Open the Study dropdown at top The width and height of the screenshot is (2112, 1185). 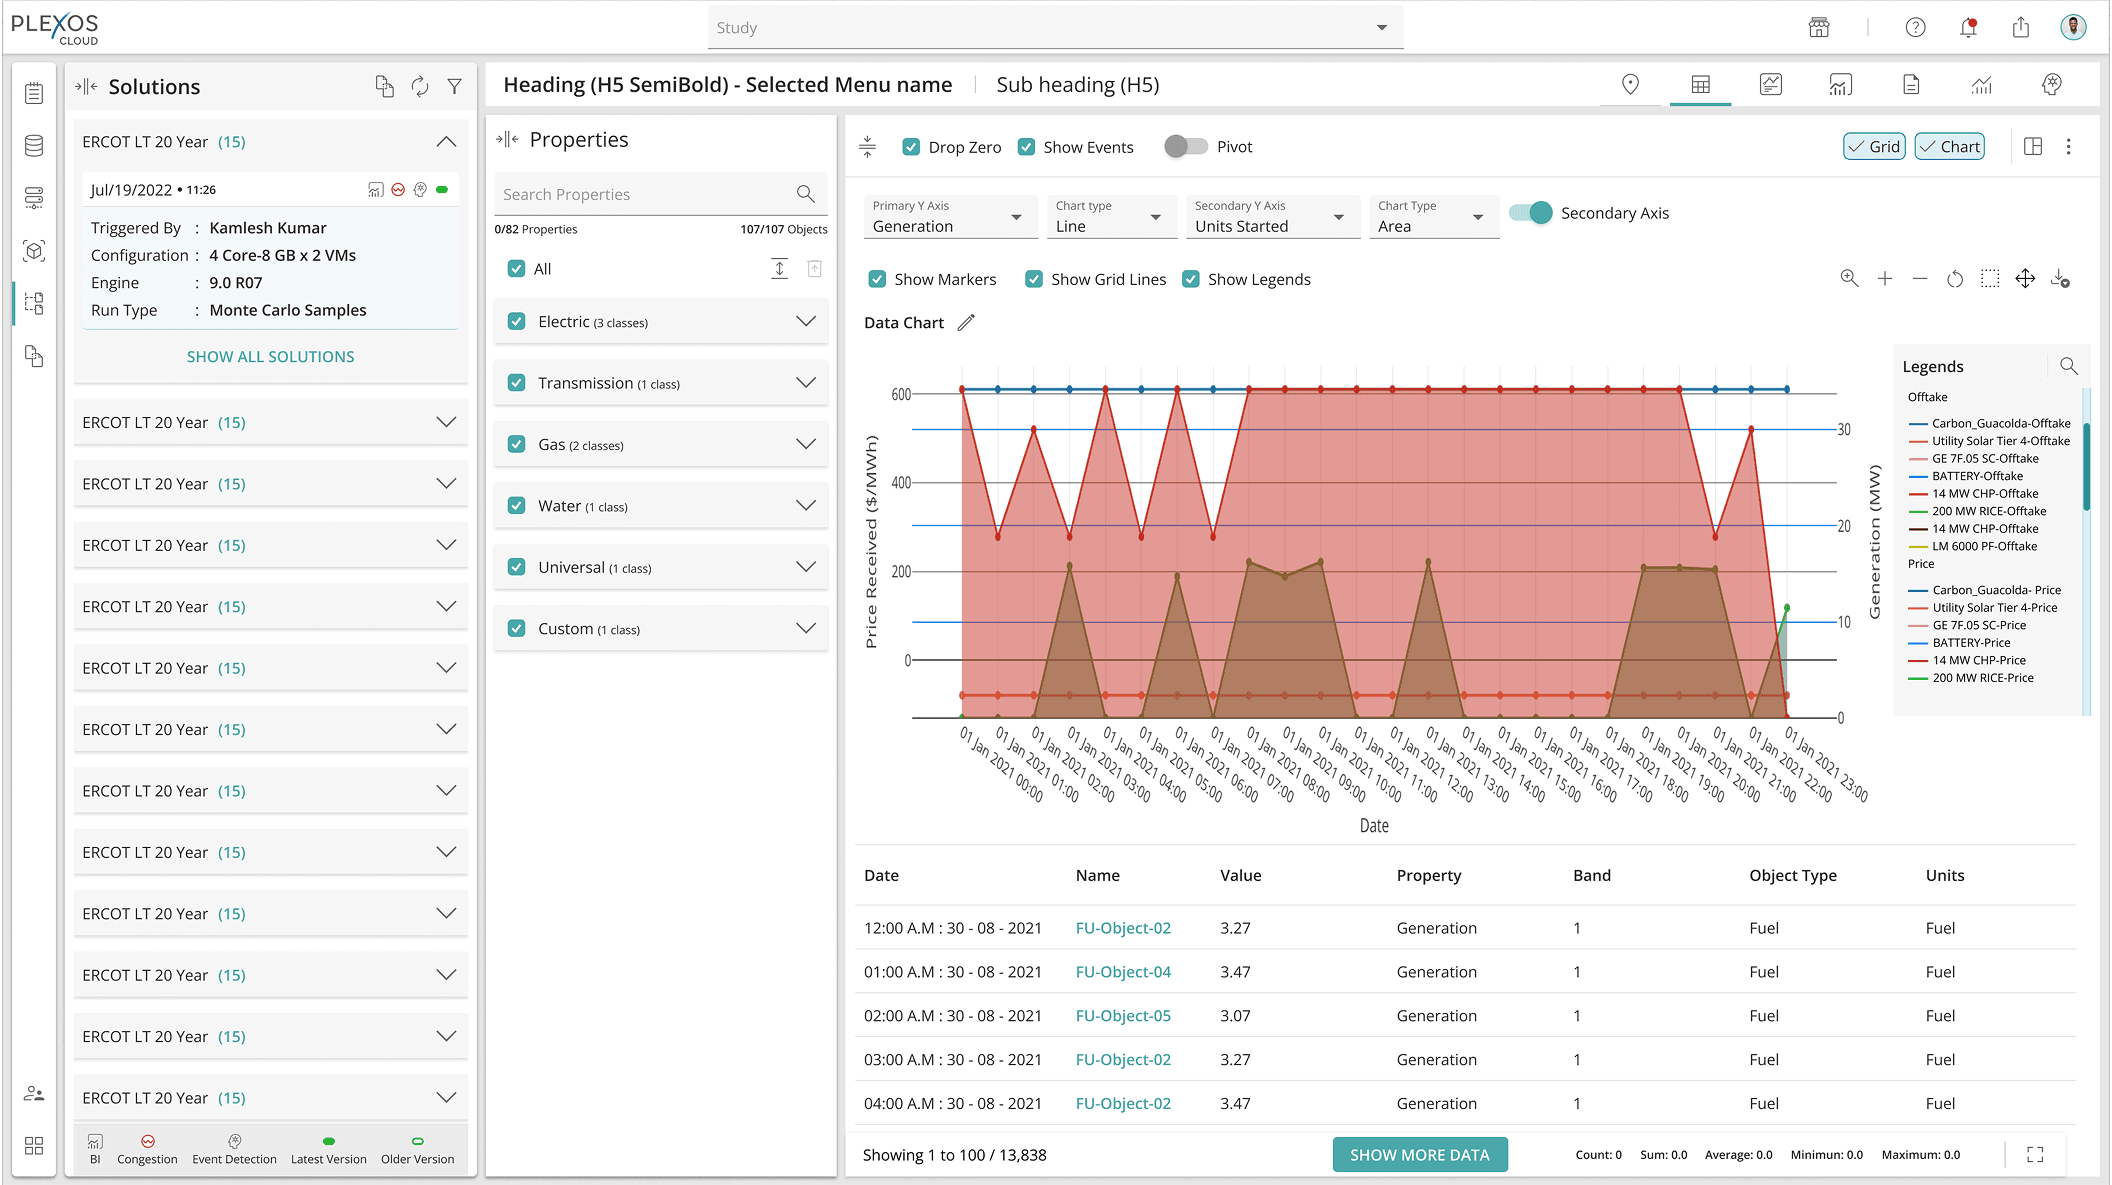coord(1055,27)
